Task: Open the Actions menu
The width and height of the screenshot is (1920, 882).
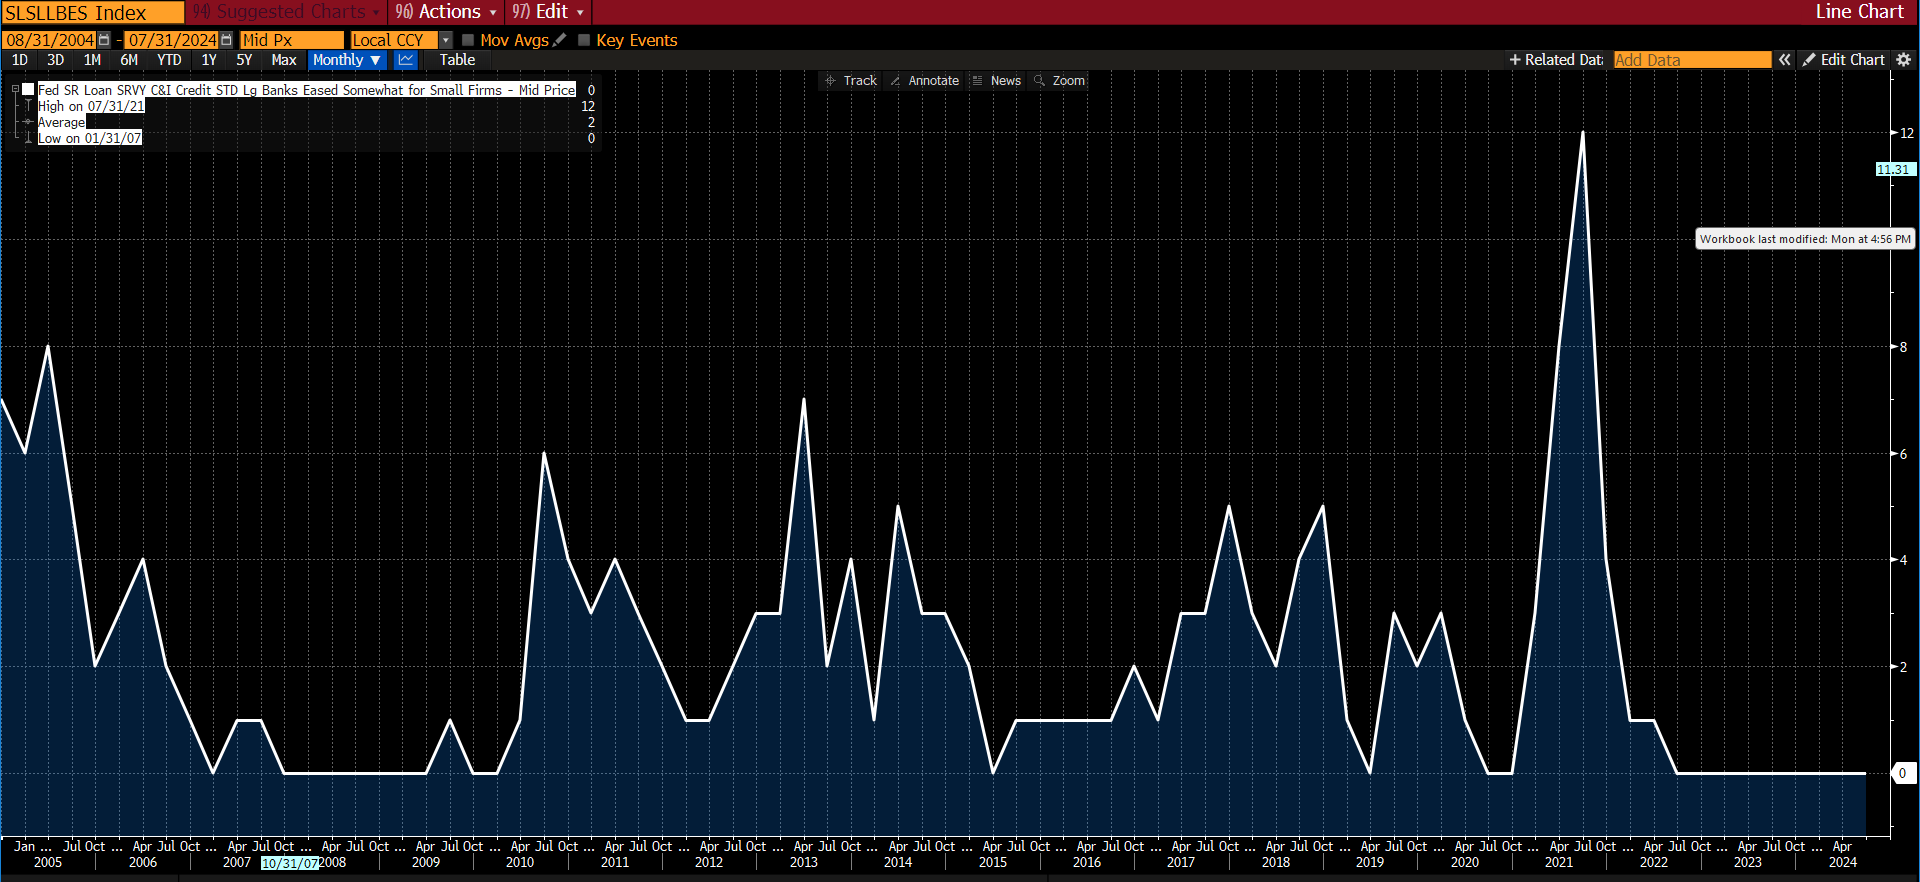Action: click(446, 12)
